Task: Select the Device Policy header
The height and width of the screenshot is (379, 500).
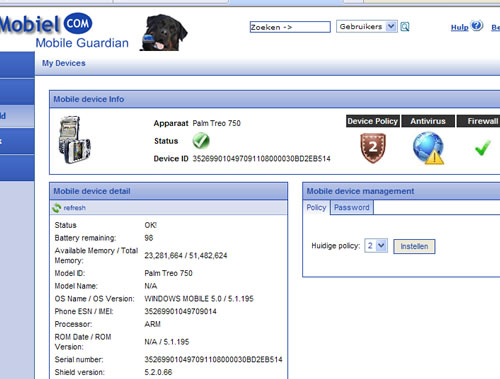Action: [x=373, y=121]
